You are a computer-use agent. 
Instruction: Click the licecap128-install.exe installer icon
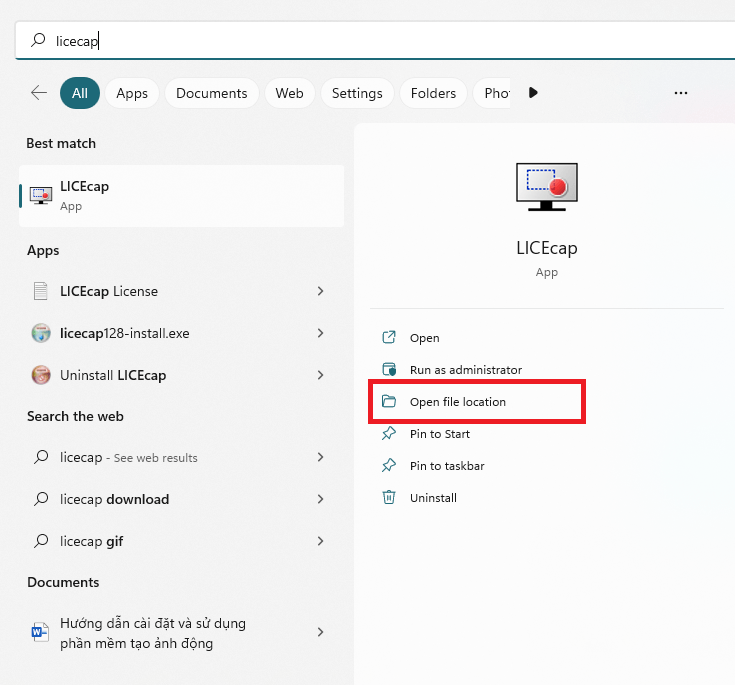(41, 333)
